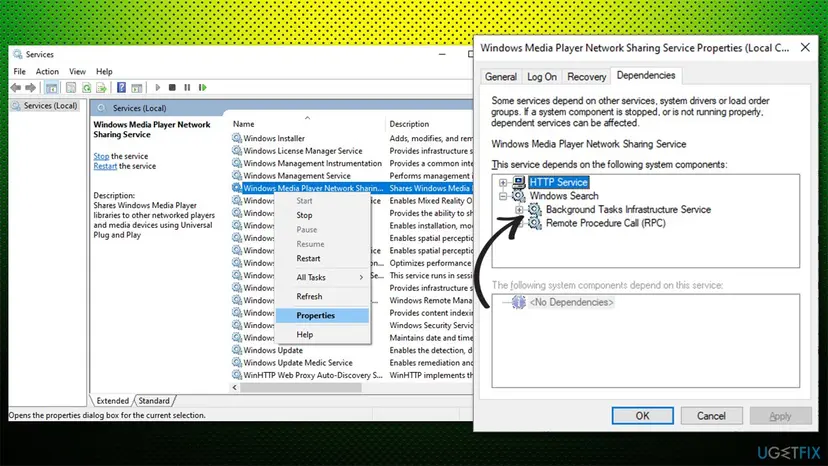Click the Restart Service toolbar icon
The height and width of the screenshot is (466, 828).
202,88
